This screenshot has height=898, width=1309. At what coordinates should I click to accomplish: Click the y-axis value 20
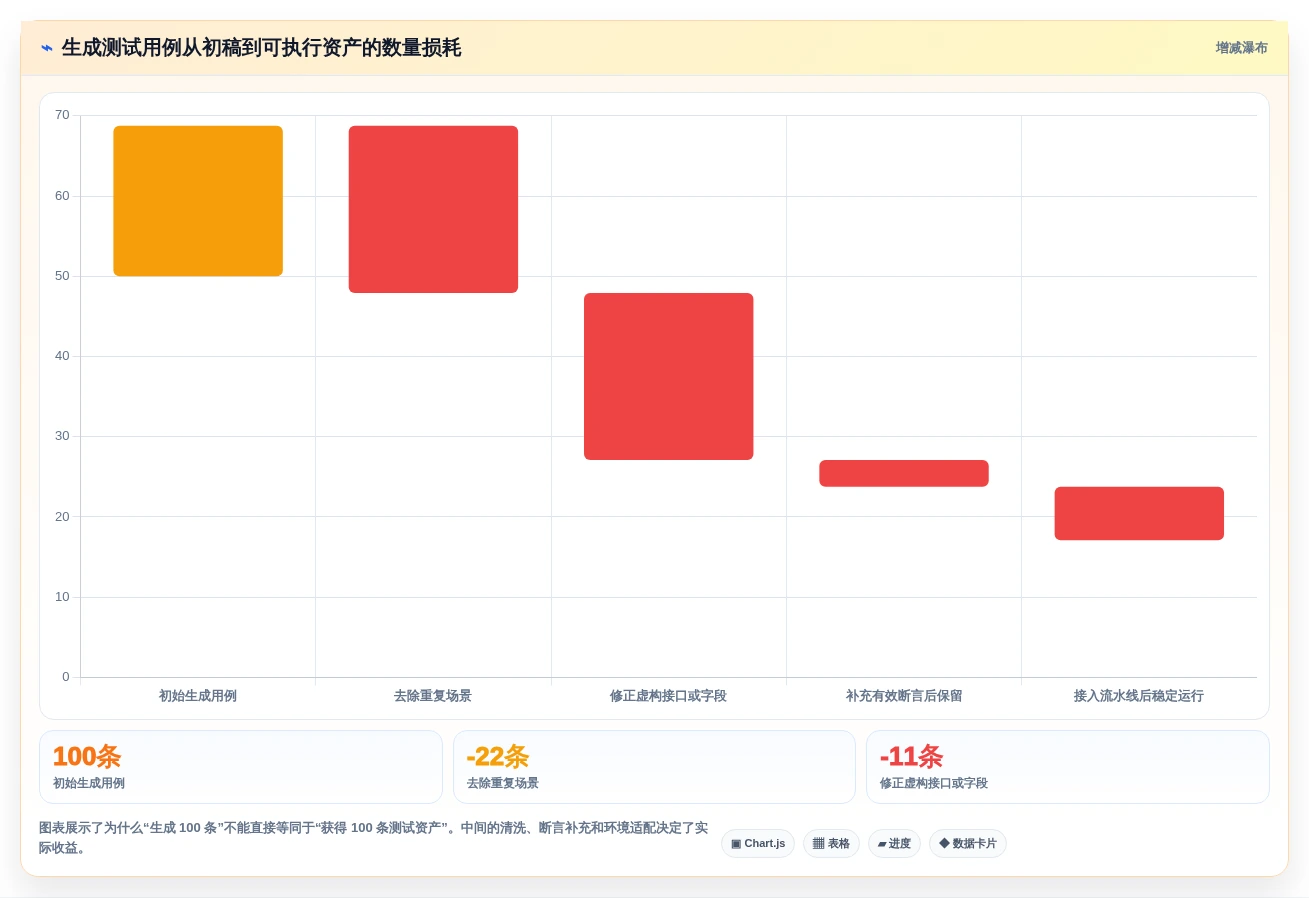(x=62, y=517)
